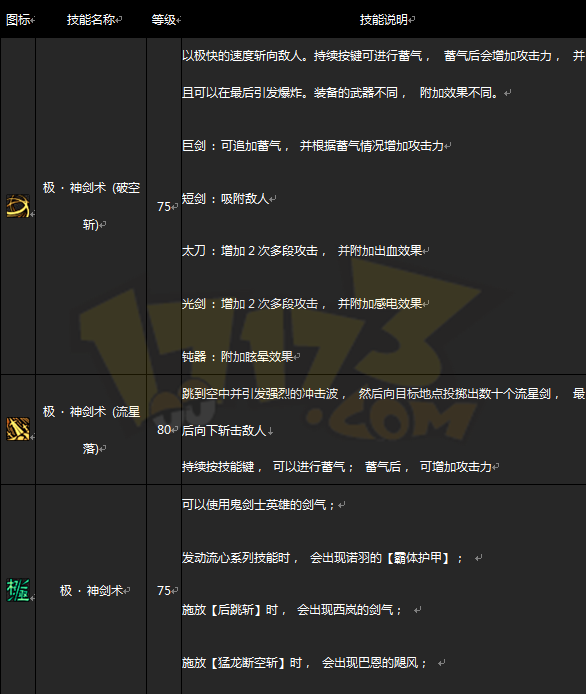Click the 破空斩 skill icon
The width and height of the screenshot is (586, 694).
(18, 206)
